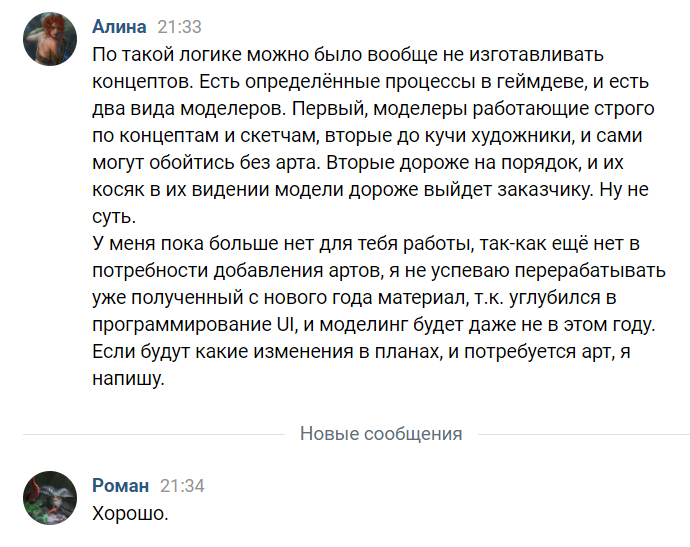Click the "UI" text in the message
This screenshot has width=690, height=547.
tap(284, 325)
